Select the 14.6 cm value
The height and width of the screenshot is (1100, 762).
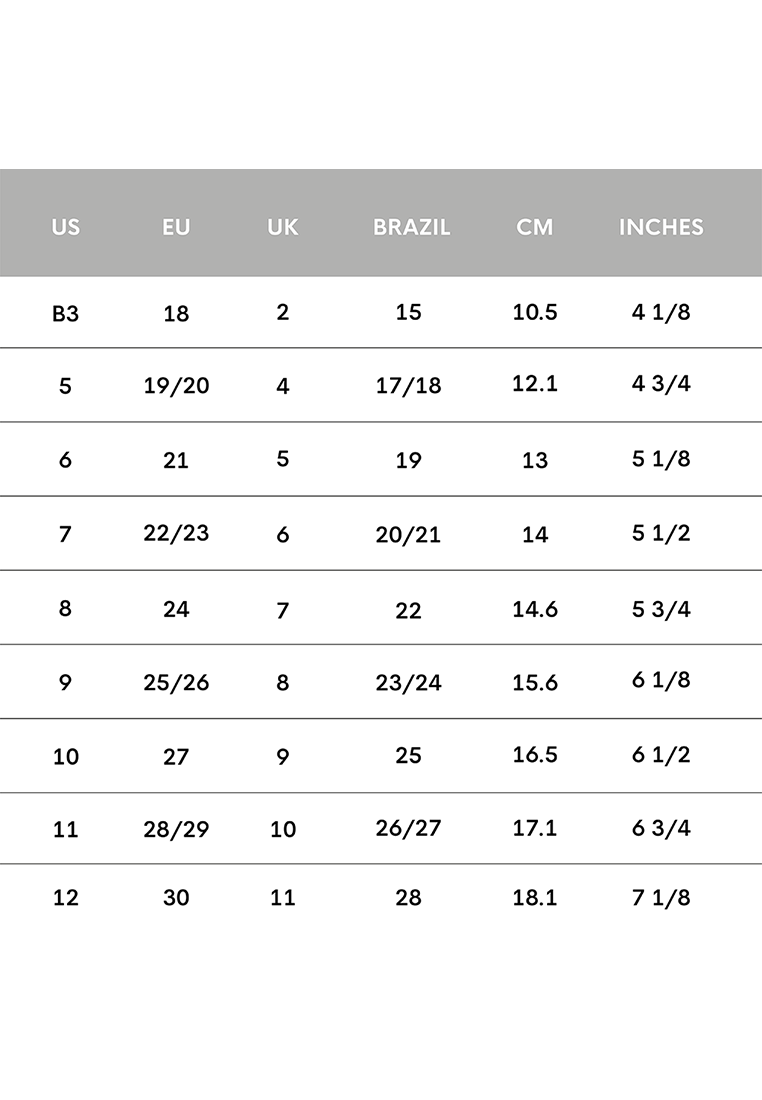coord(535,609)
